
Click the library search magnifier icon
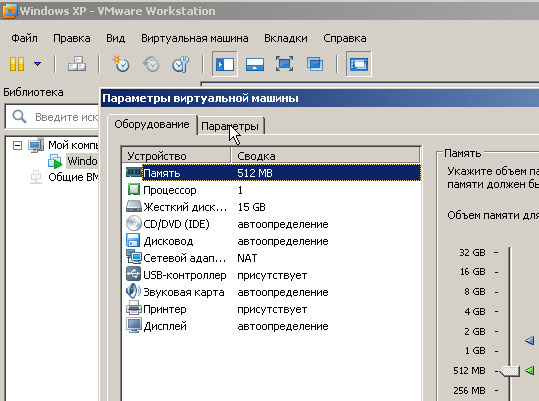tap(19, 117)
